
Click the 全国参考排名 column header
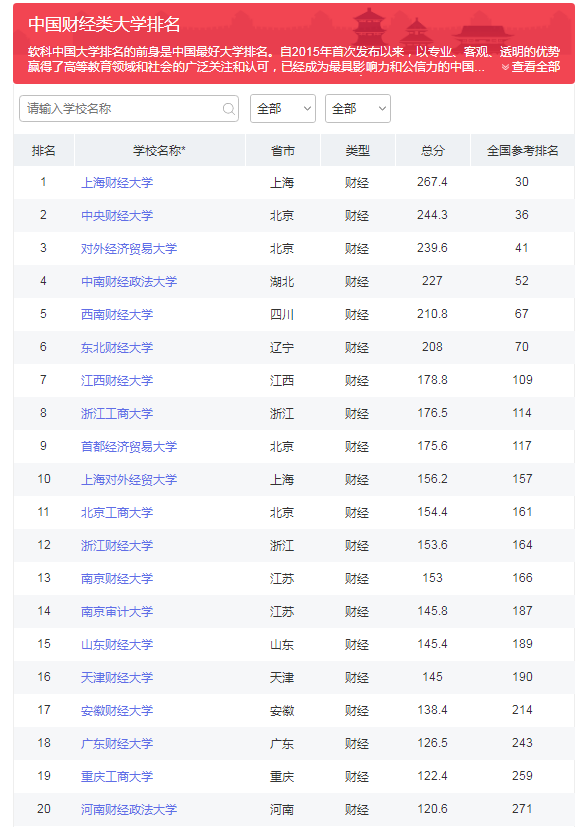(522, 150)
